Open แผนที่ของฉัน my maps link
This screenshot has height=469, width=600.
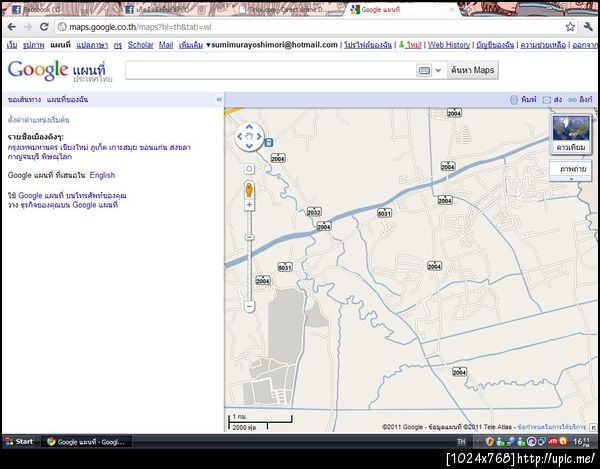pos(67,99)
